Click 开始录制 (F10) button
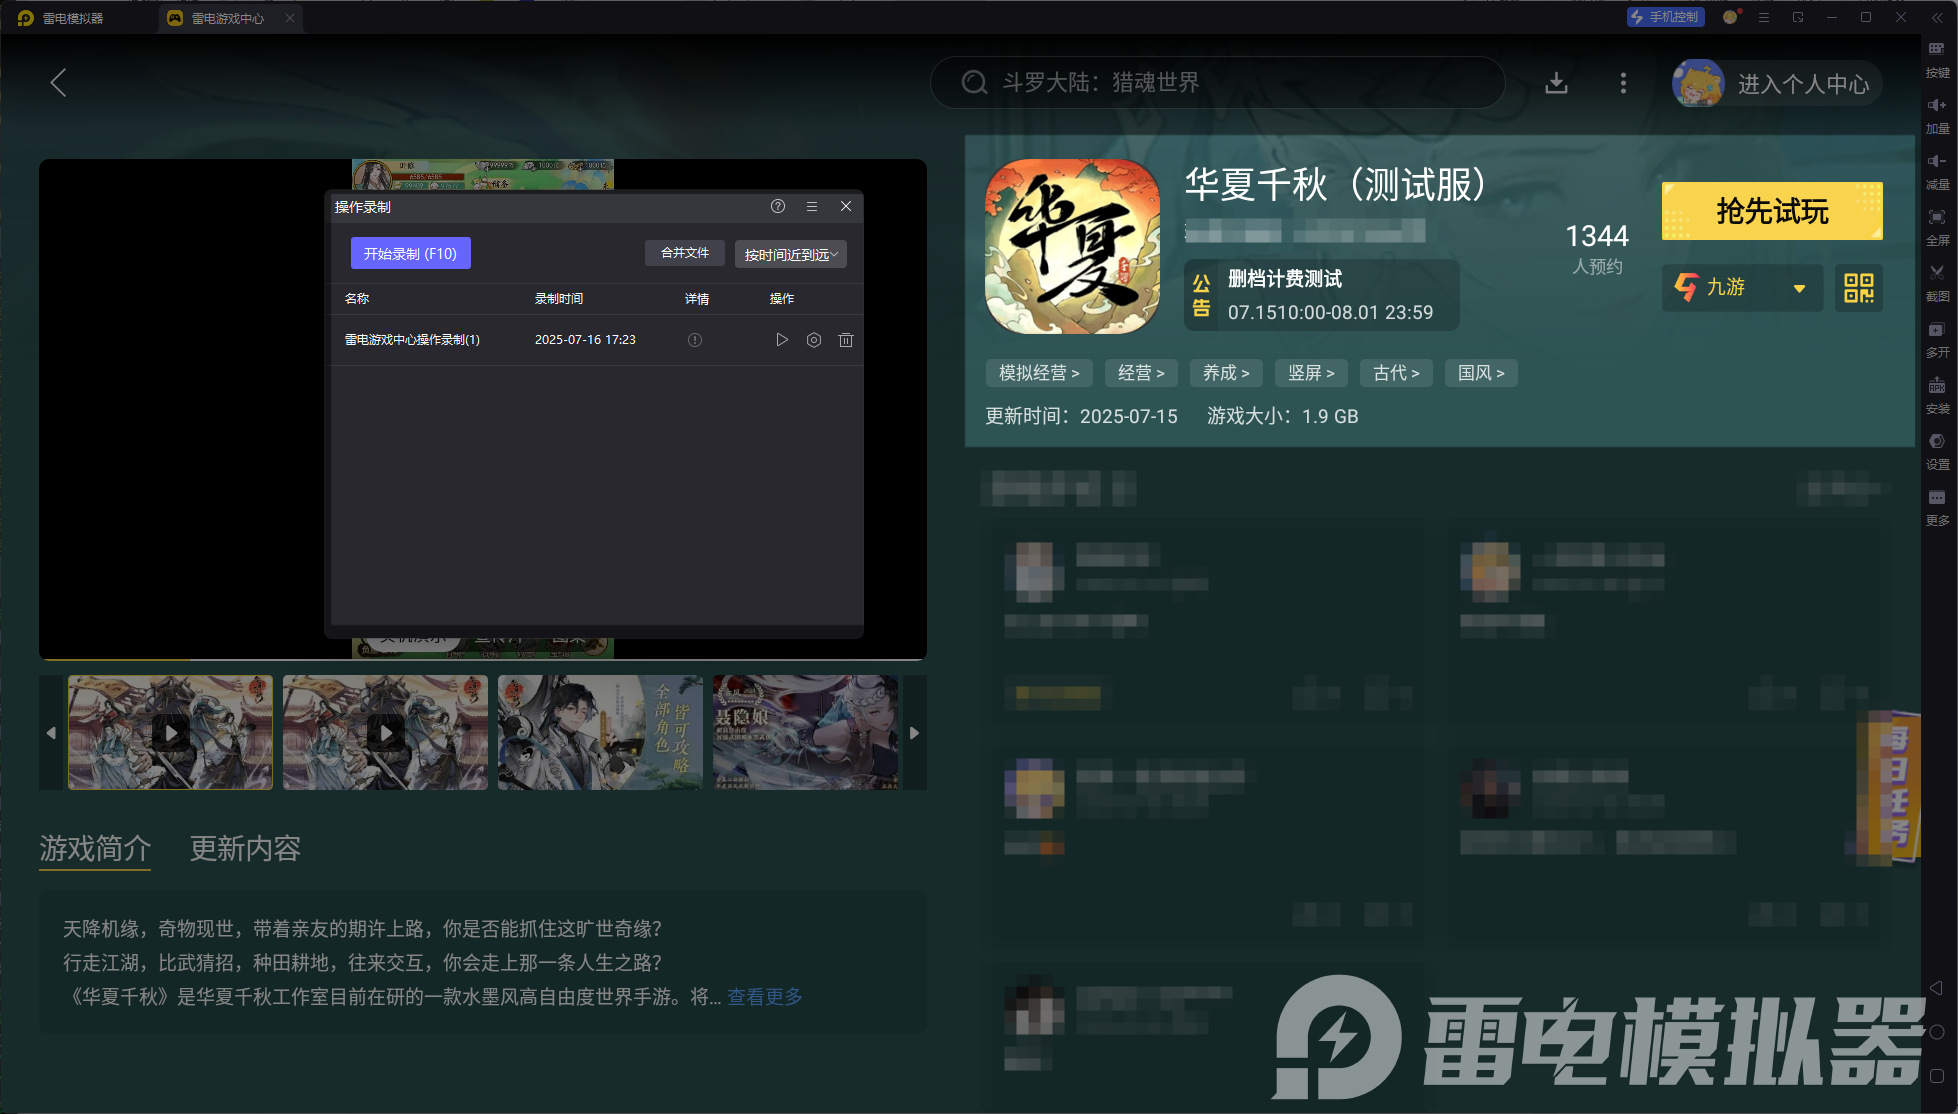 click(410, 254)
